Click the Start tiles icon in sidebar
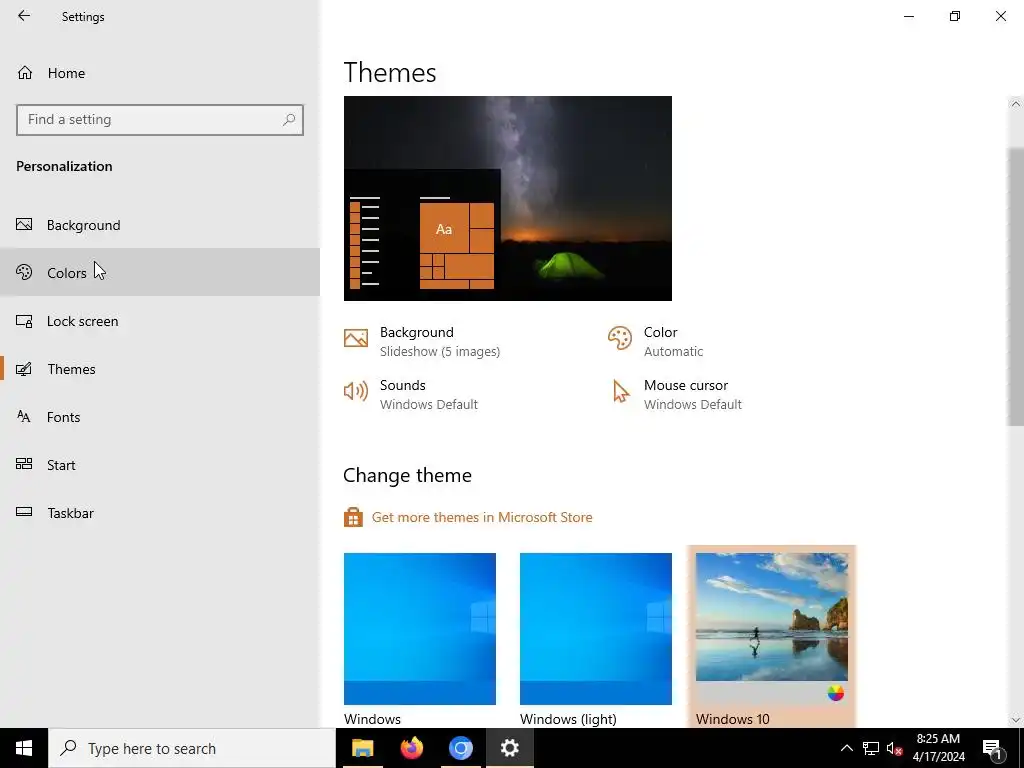Screen dimensions: 1024x768 (24, 464)
